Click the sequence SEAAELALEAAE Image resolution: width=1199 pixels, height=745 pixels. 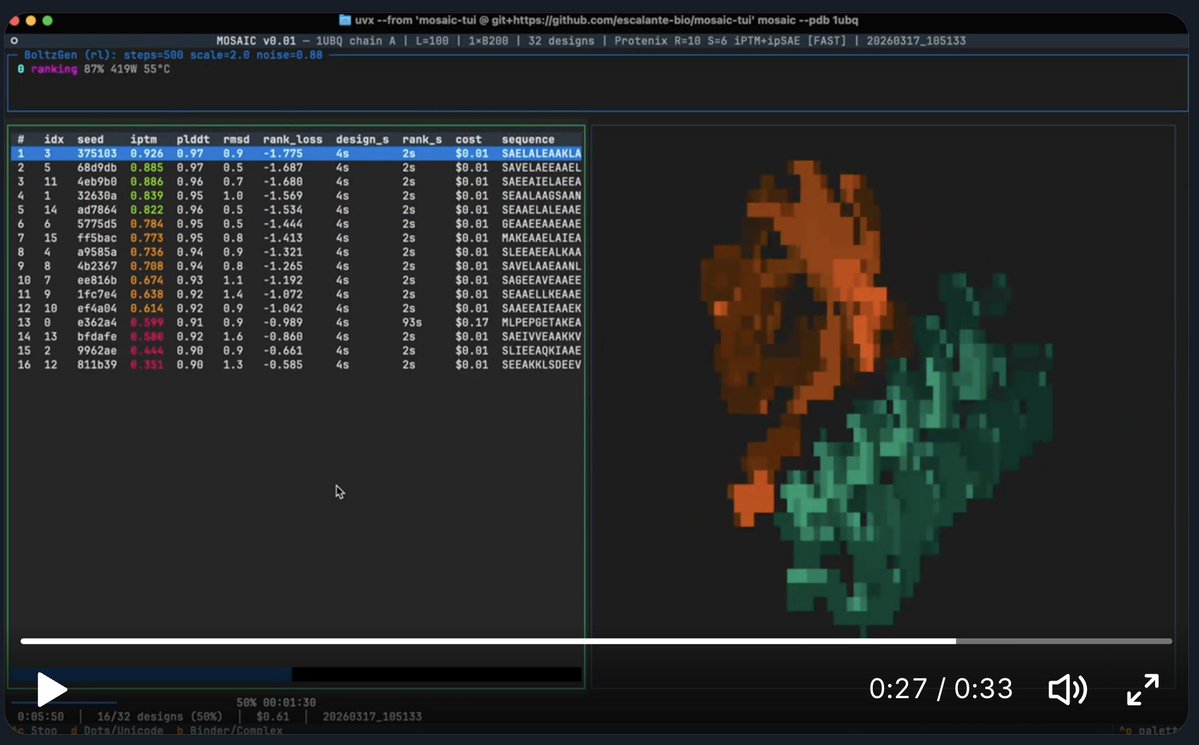541,210
